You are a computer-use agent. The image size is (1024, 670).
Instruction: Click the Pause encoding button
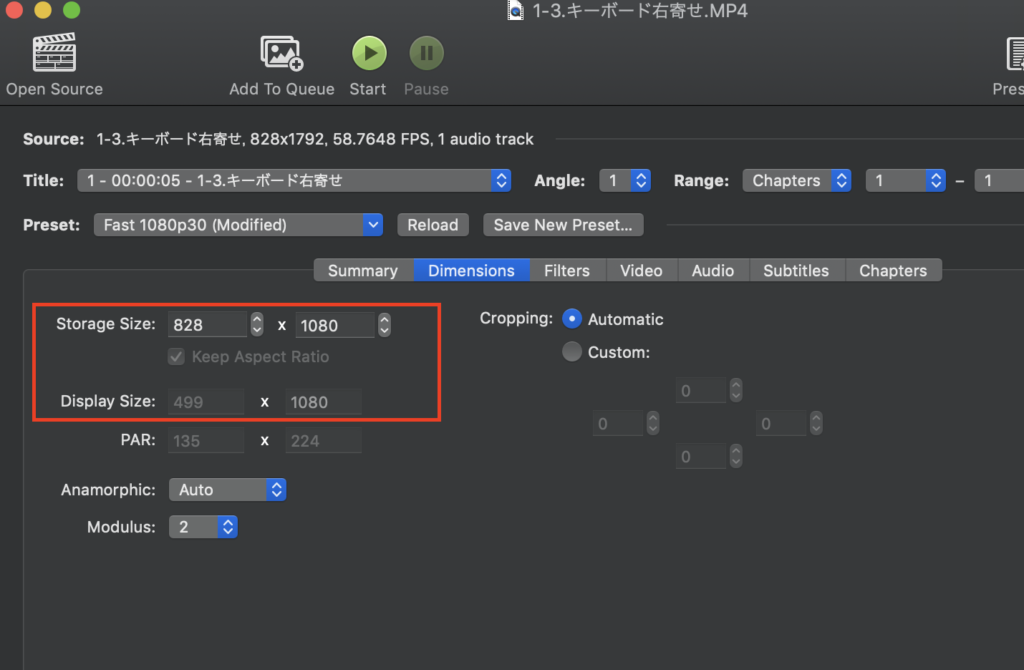pyautogui.click(x=426, y=53)
